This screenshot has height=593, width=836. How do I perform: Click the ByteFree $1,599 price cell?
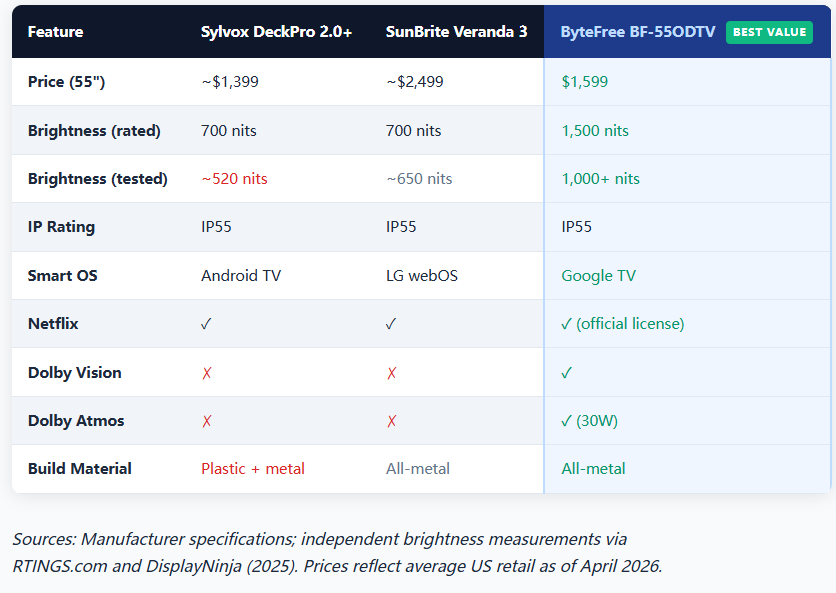584,82
